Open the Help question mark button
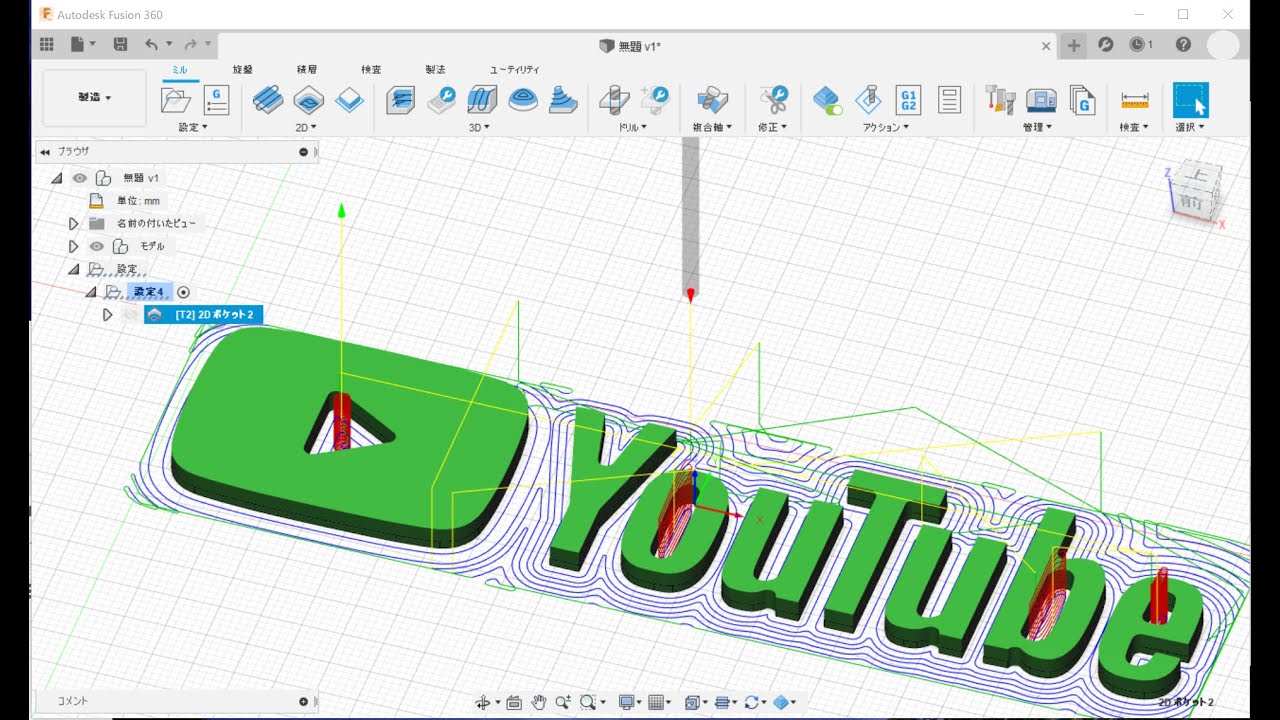Screen dimensions: 1280x720 tap(1183, 45)
